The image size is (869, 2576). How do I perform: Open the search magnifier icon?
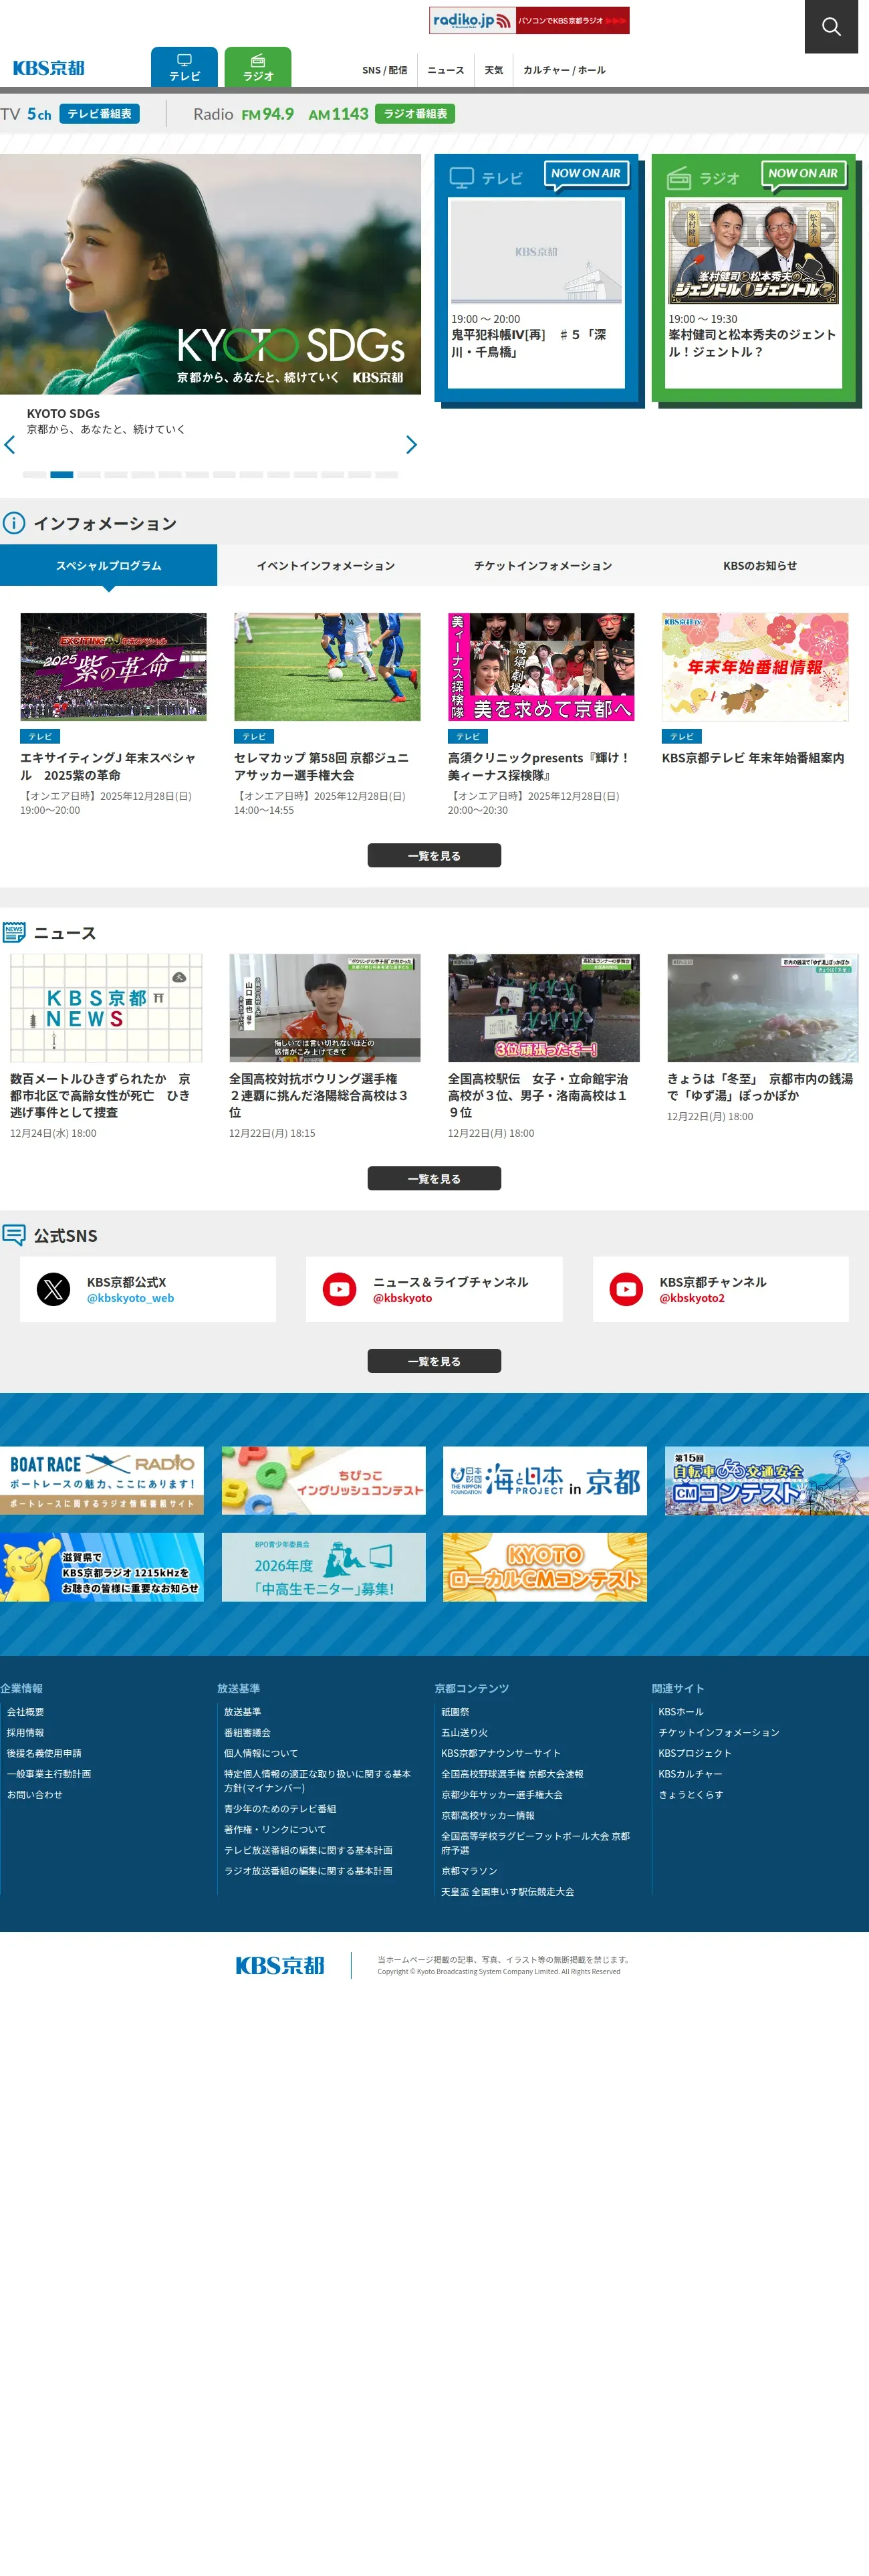[x=831, y=27]
